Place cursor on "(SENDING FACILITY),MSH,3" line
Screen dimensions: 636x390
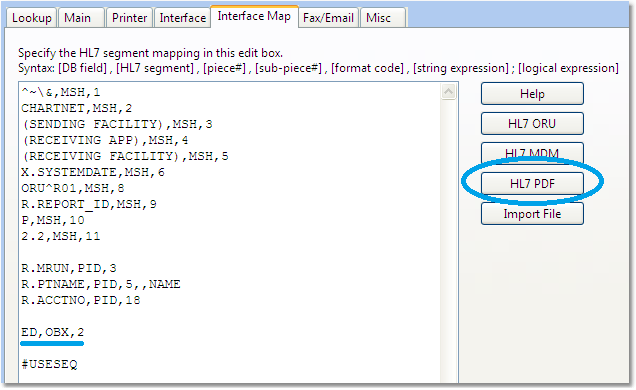[x=117, y=124]
